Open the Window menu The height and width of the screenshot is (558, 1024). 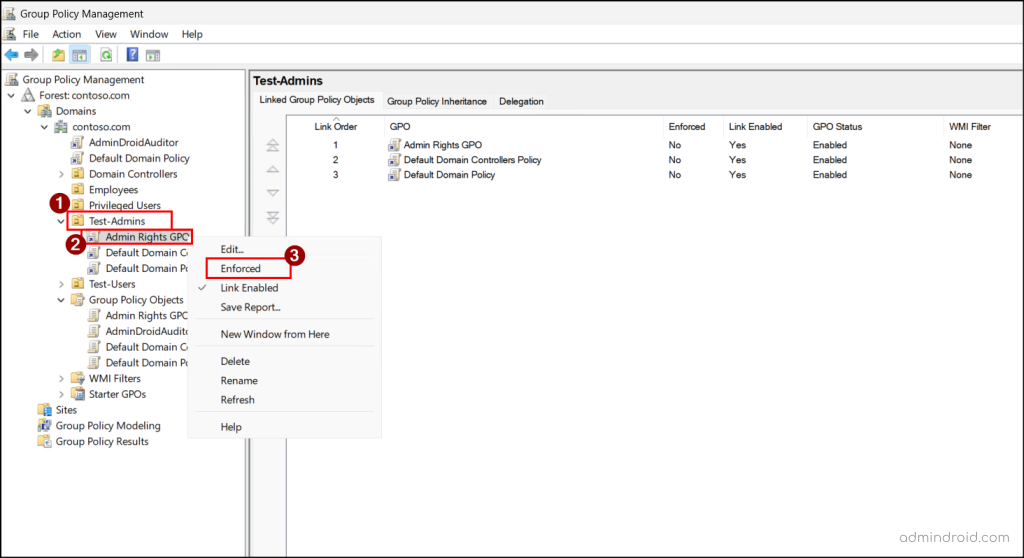[149, 34]
